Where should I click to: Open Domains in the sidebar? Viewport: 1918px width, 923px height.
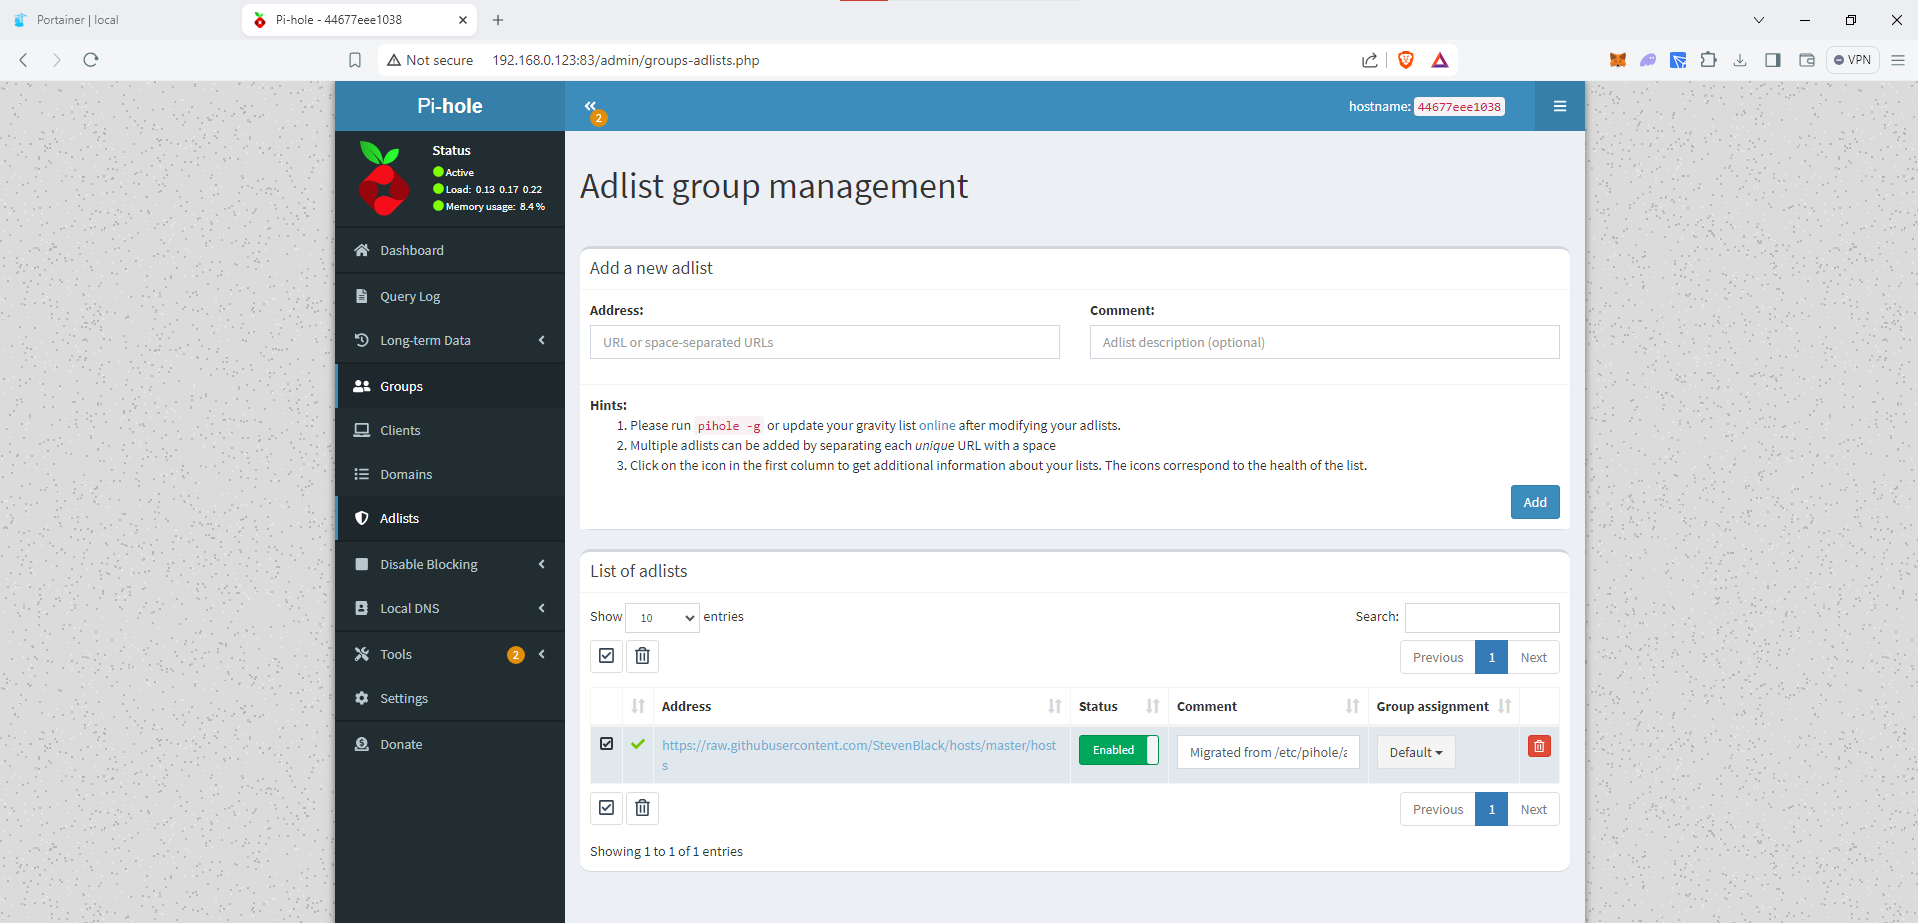pyautogui.click(x=450, y=474)
